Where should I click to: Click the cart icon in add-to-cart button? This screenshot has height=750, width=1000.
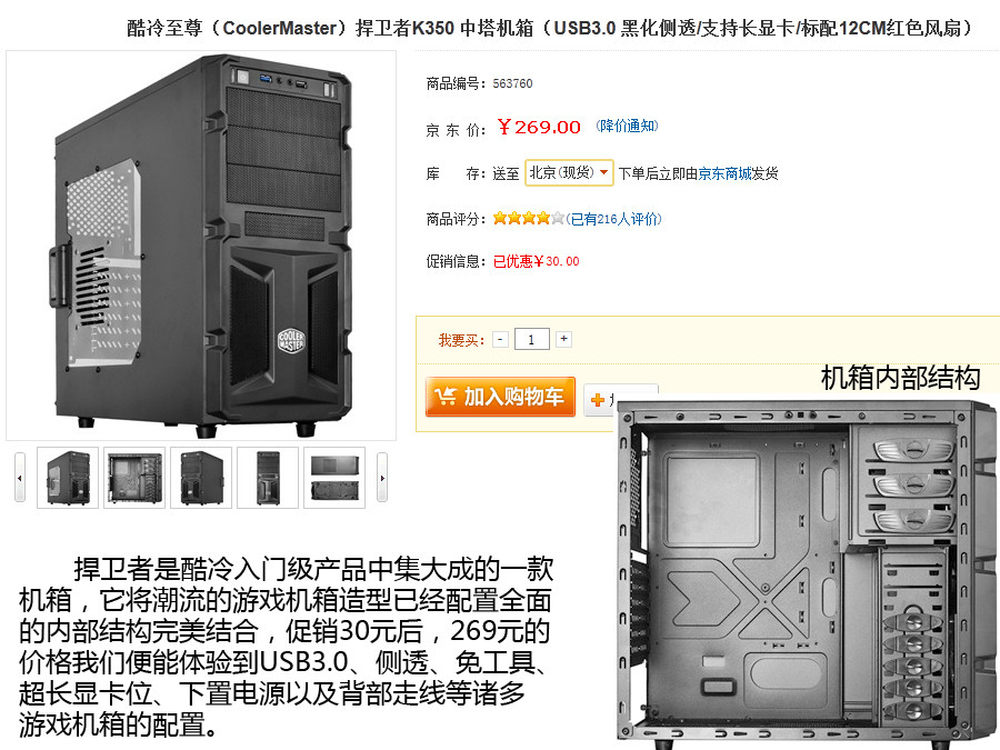point(445,397)
